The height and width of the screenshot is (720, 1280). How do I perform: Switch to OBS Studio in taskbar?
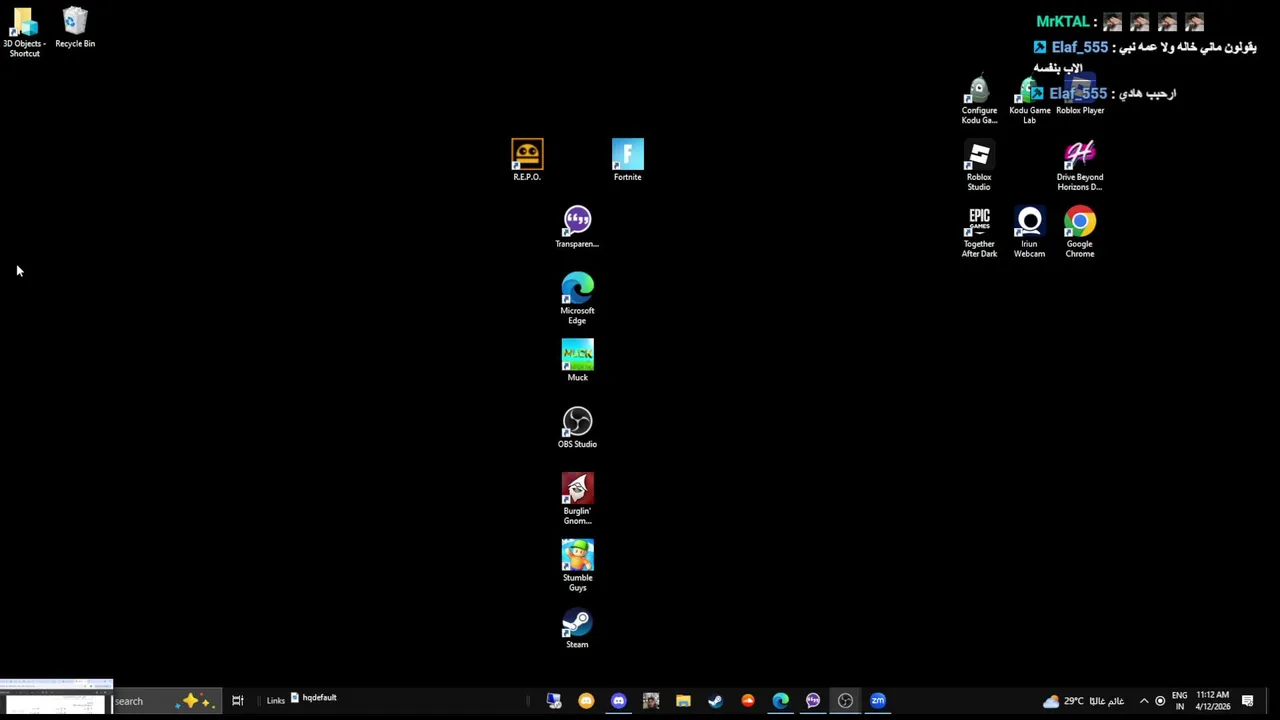click(845, 701)
